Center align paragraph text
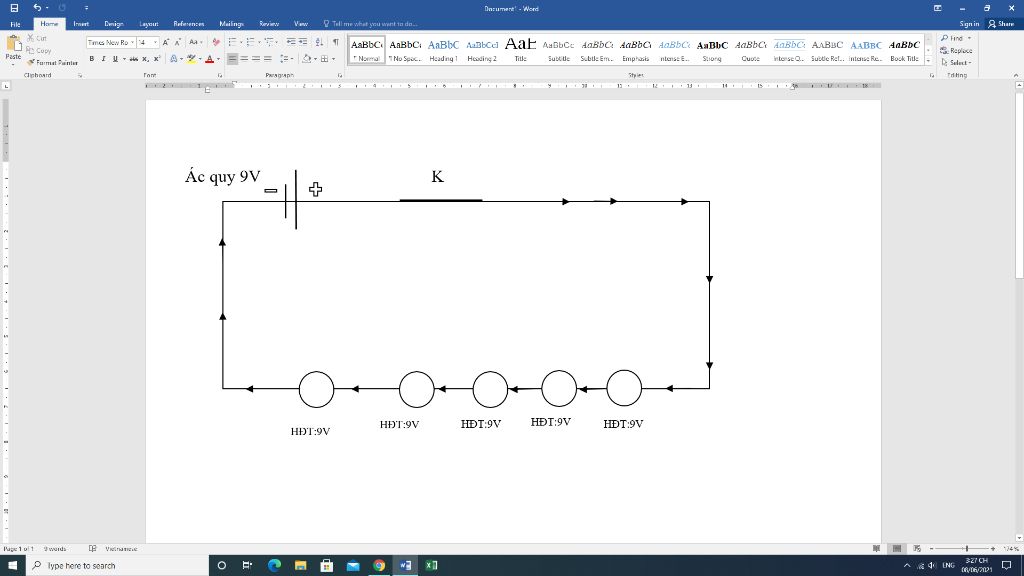 coord(244,59)
